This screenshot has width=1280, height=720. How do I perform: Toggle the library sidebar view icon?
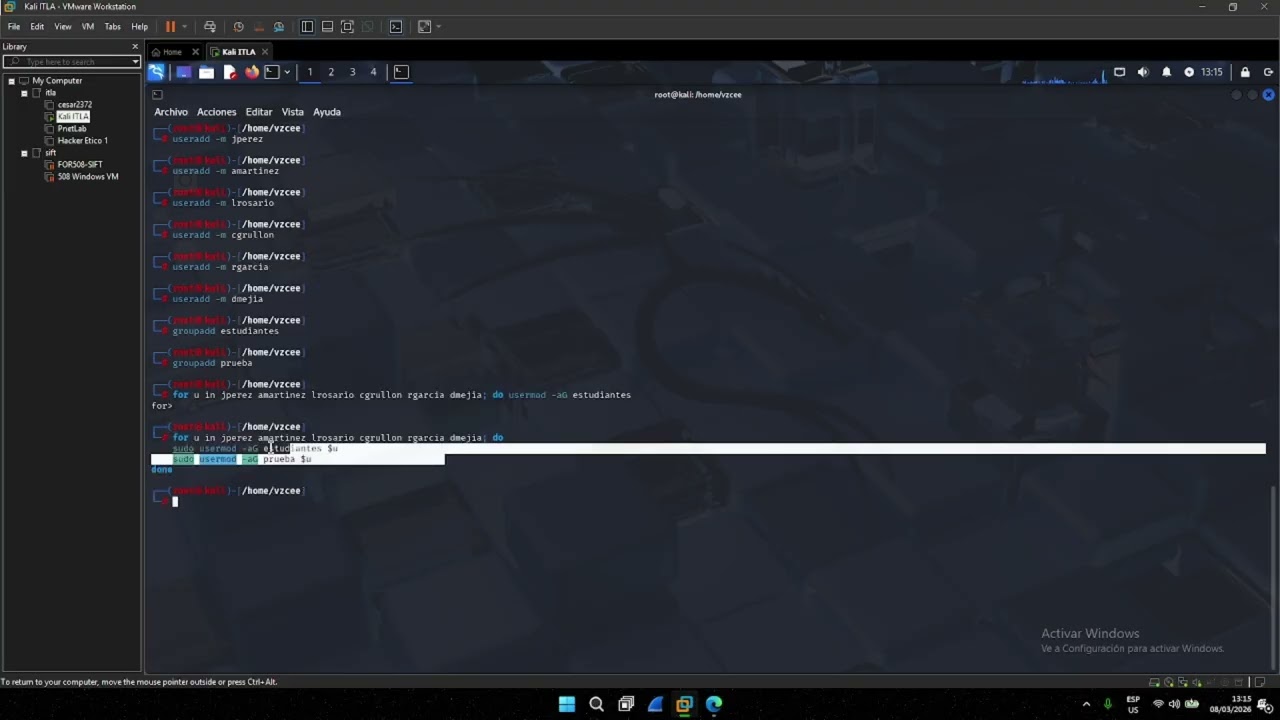[307, 27]
